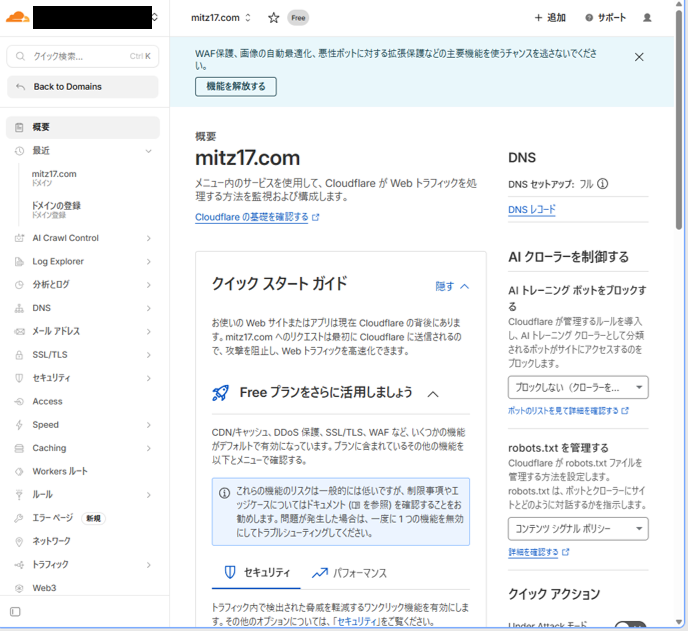Collapse the sidebar panel icon
The width and height of the screenshot is (688, 631).
[x=15, y=612]
